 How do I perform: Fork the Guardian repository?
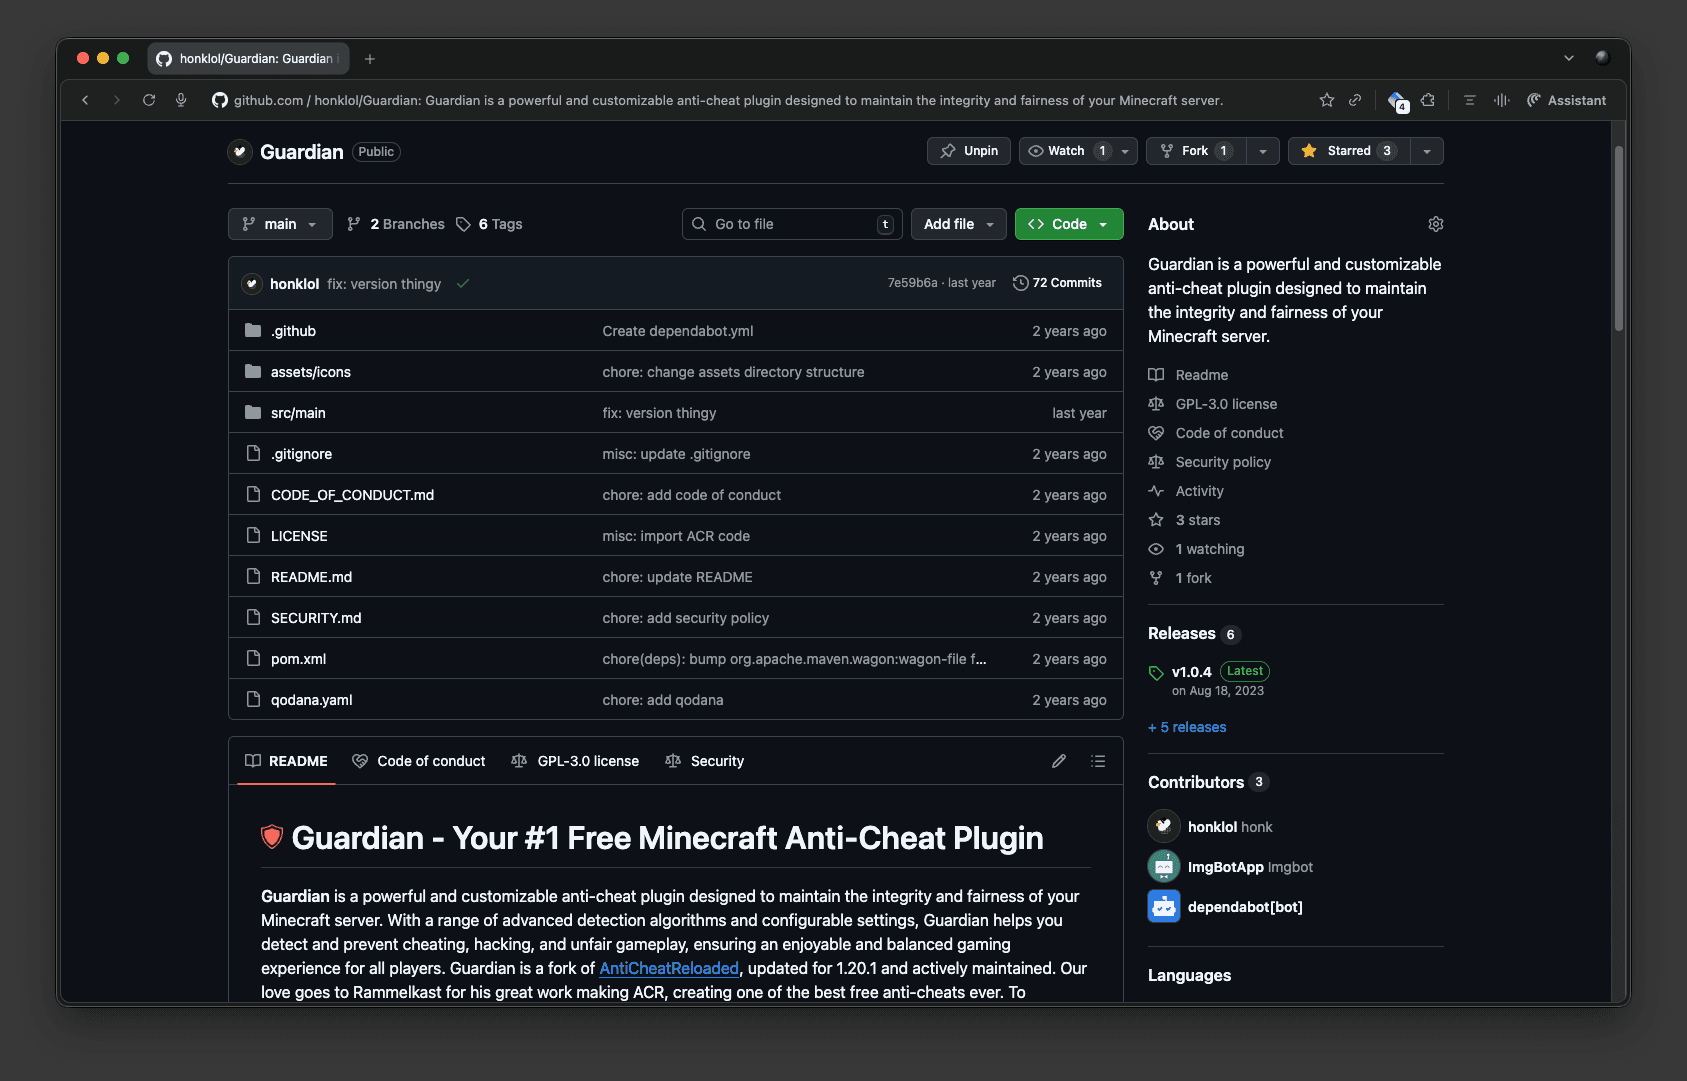(x=1196, y=151)
